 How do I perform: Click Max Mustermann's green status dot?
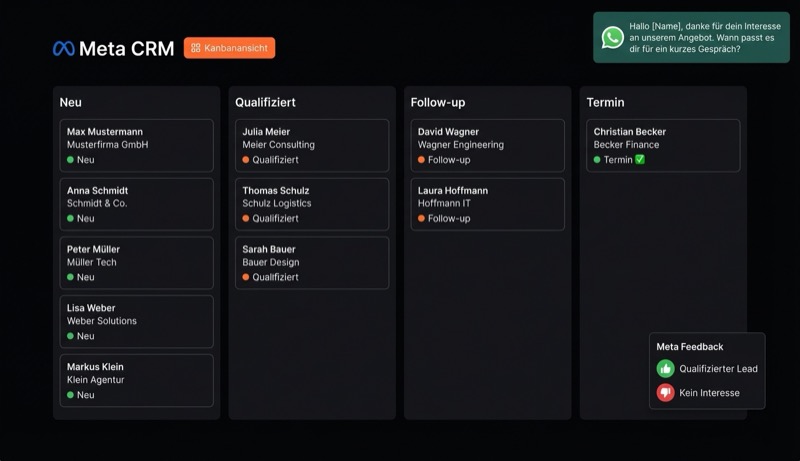pyautogui.click(x=71, y=160)
